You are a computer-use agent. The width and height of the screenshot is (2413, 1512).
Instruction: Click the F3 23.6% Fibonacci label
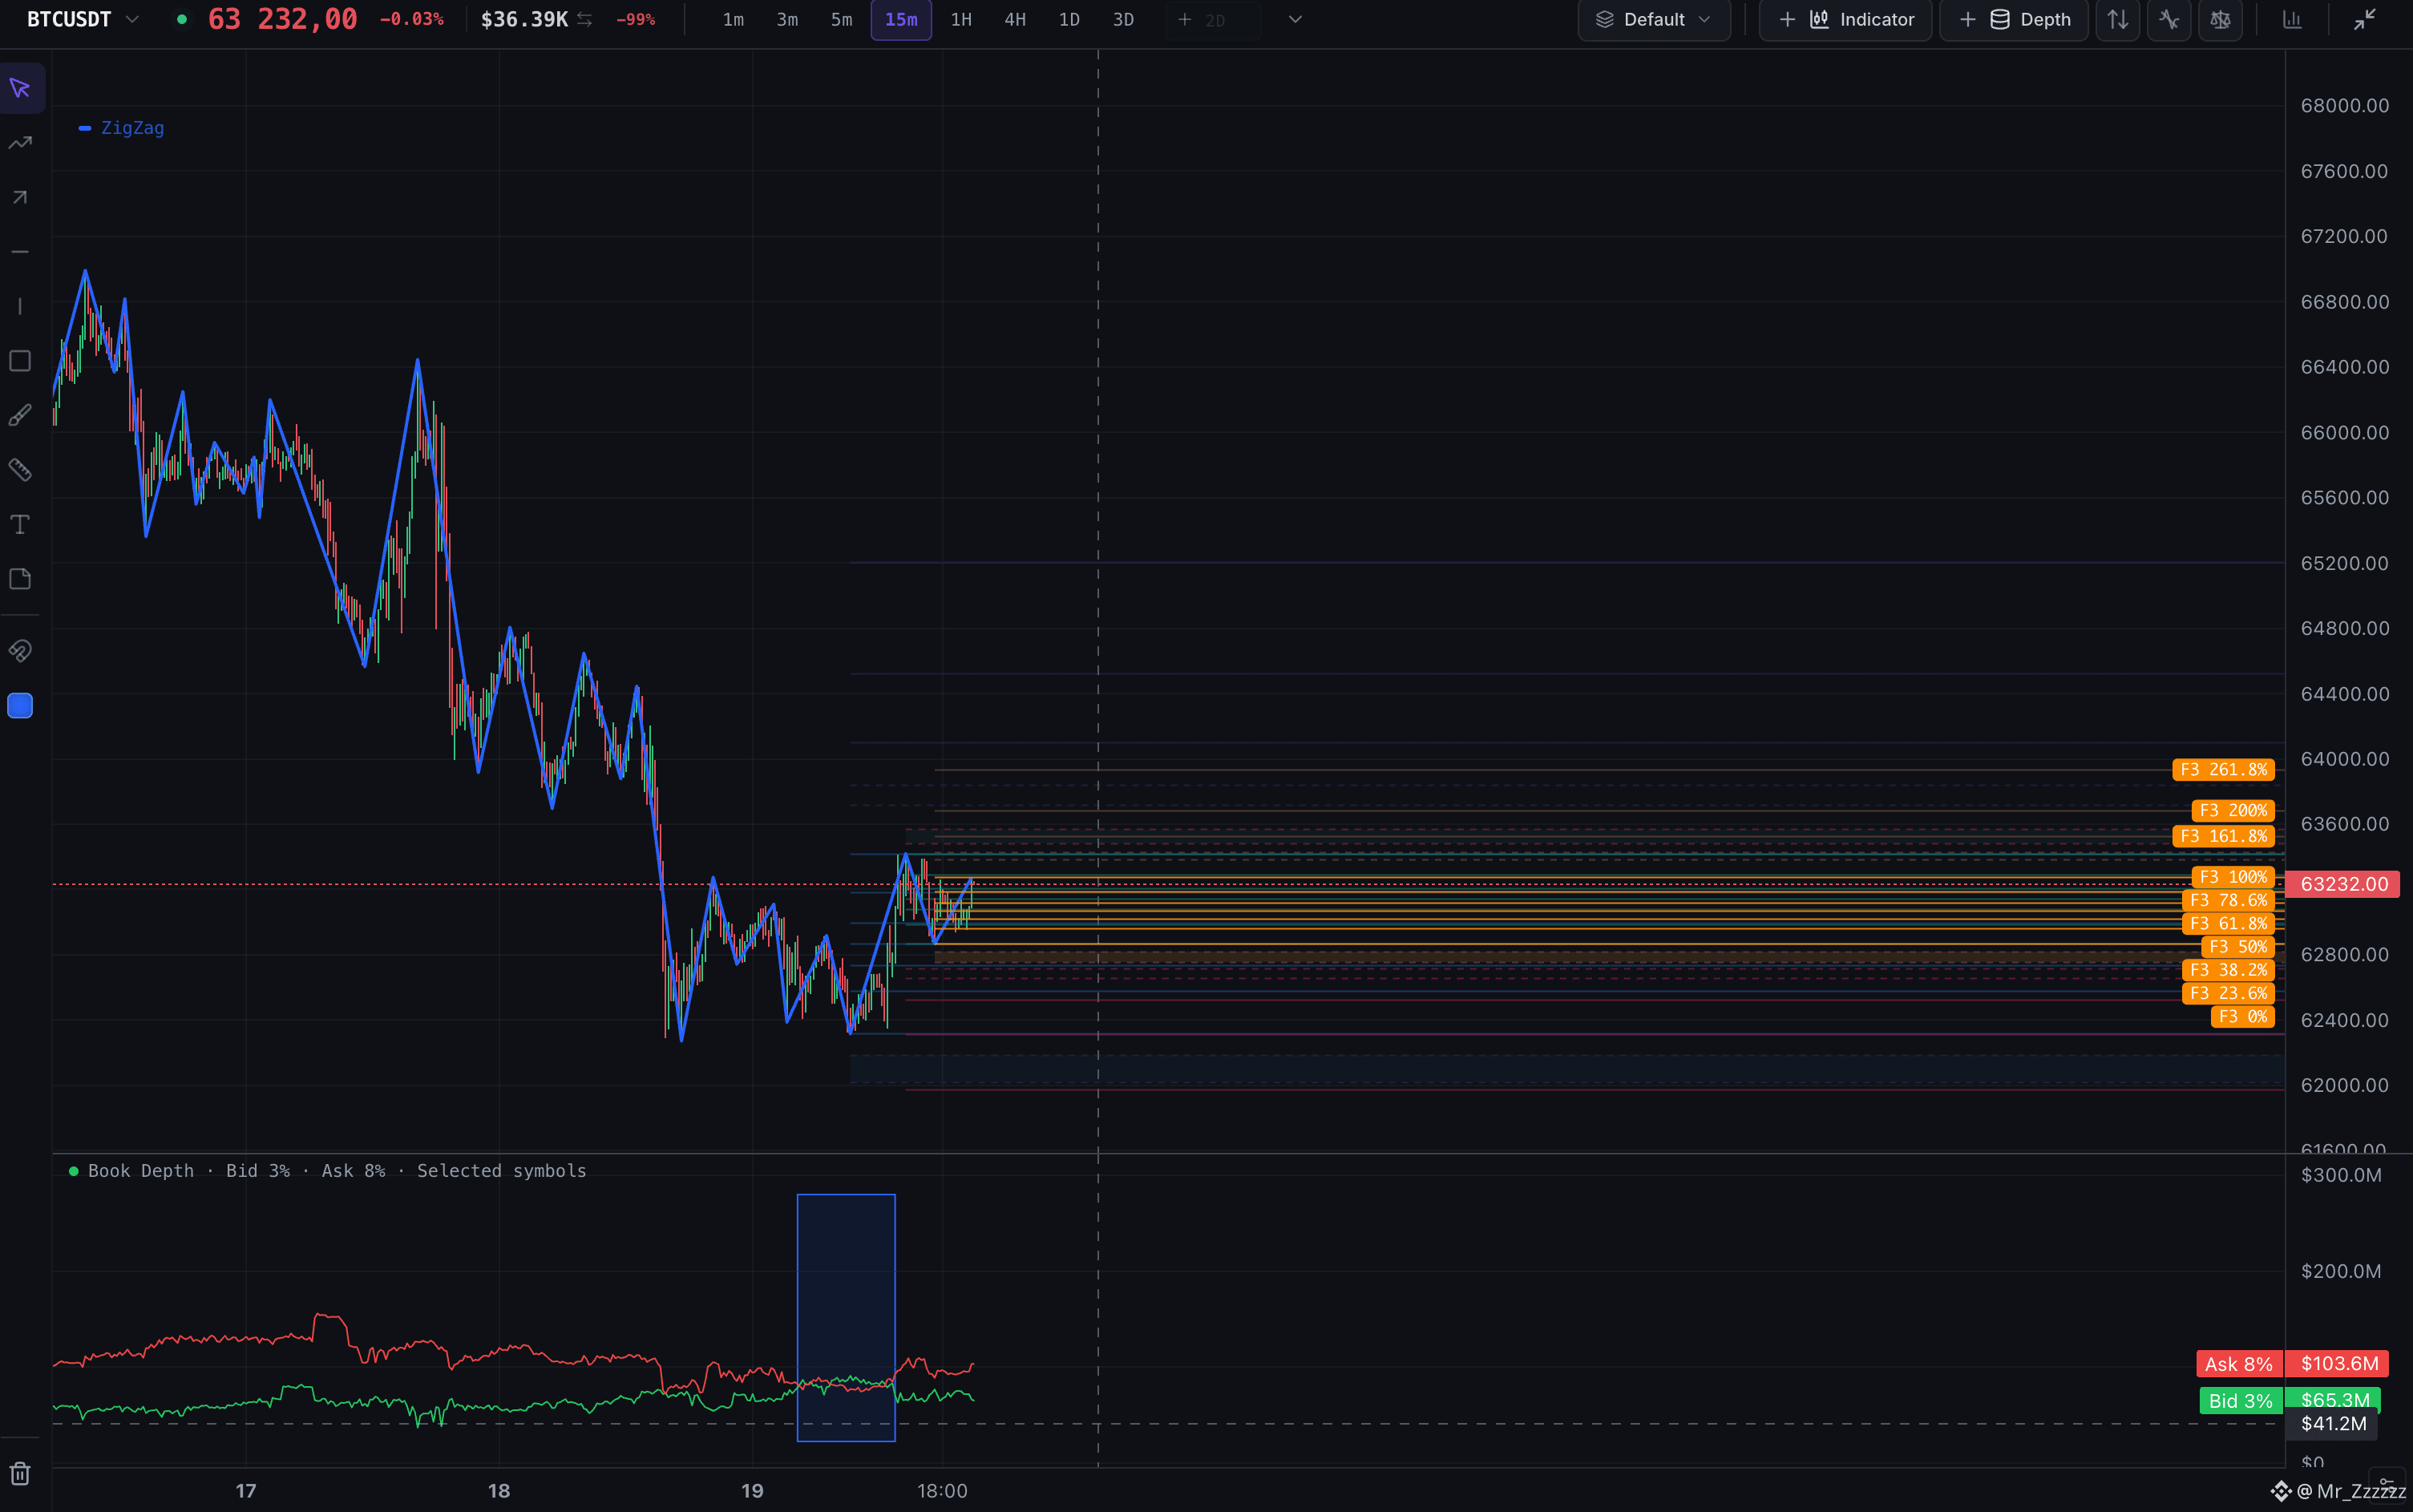(2228, 993)
